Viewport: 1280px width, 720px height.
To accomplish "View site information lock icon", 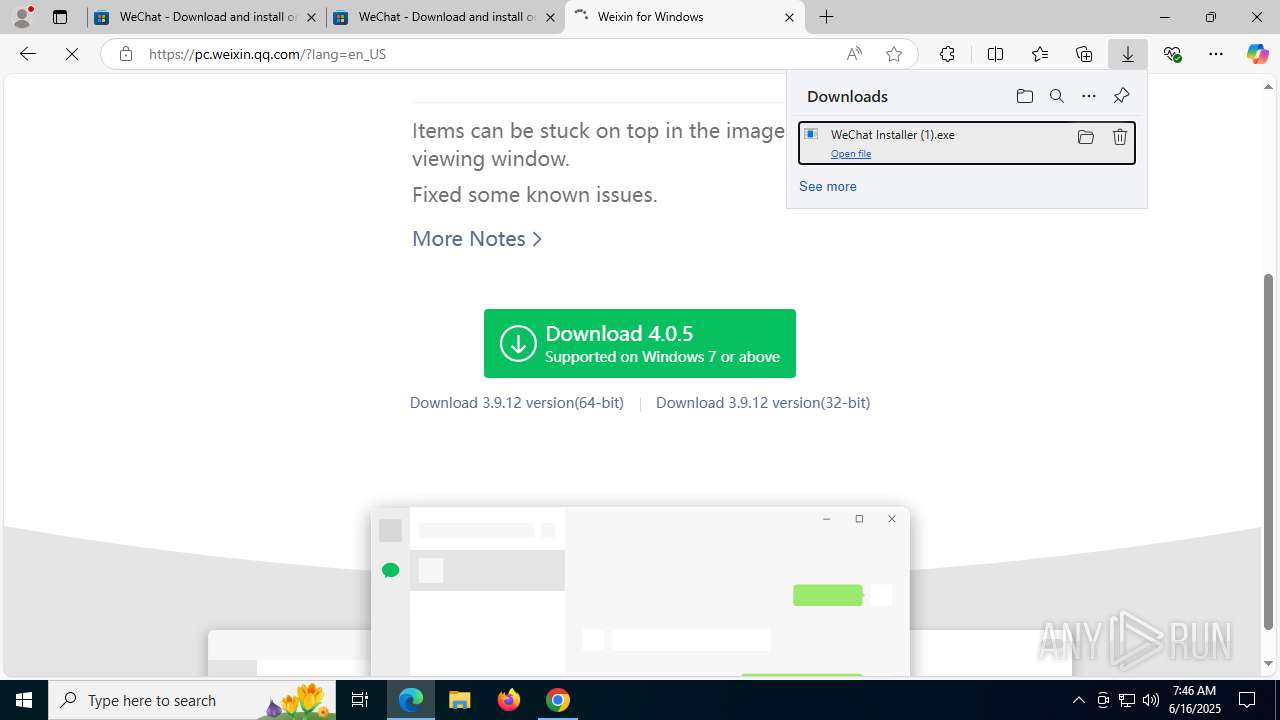I will [x=125, y=54].
